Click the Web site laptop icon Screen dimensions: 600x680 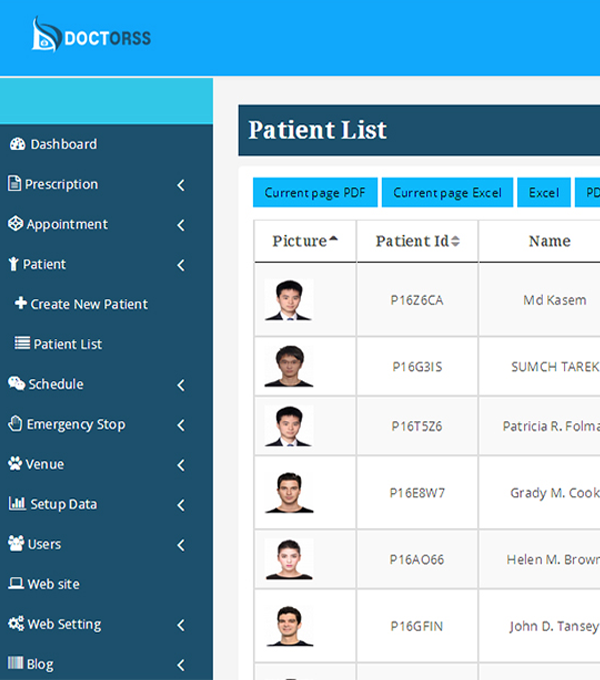pos(16,583)
